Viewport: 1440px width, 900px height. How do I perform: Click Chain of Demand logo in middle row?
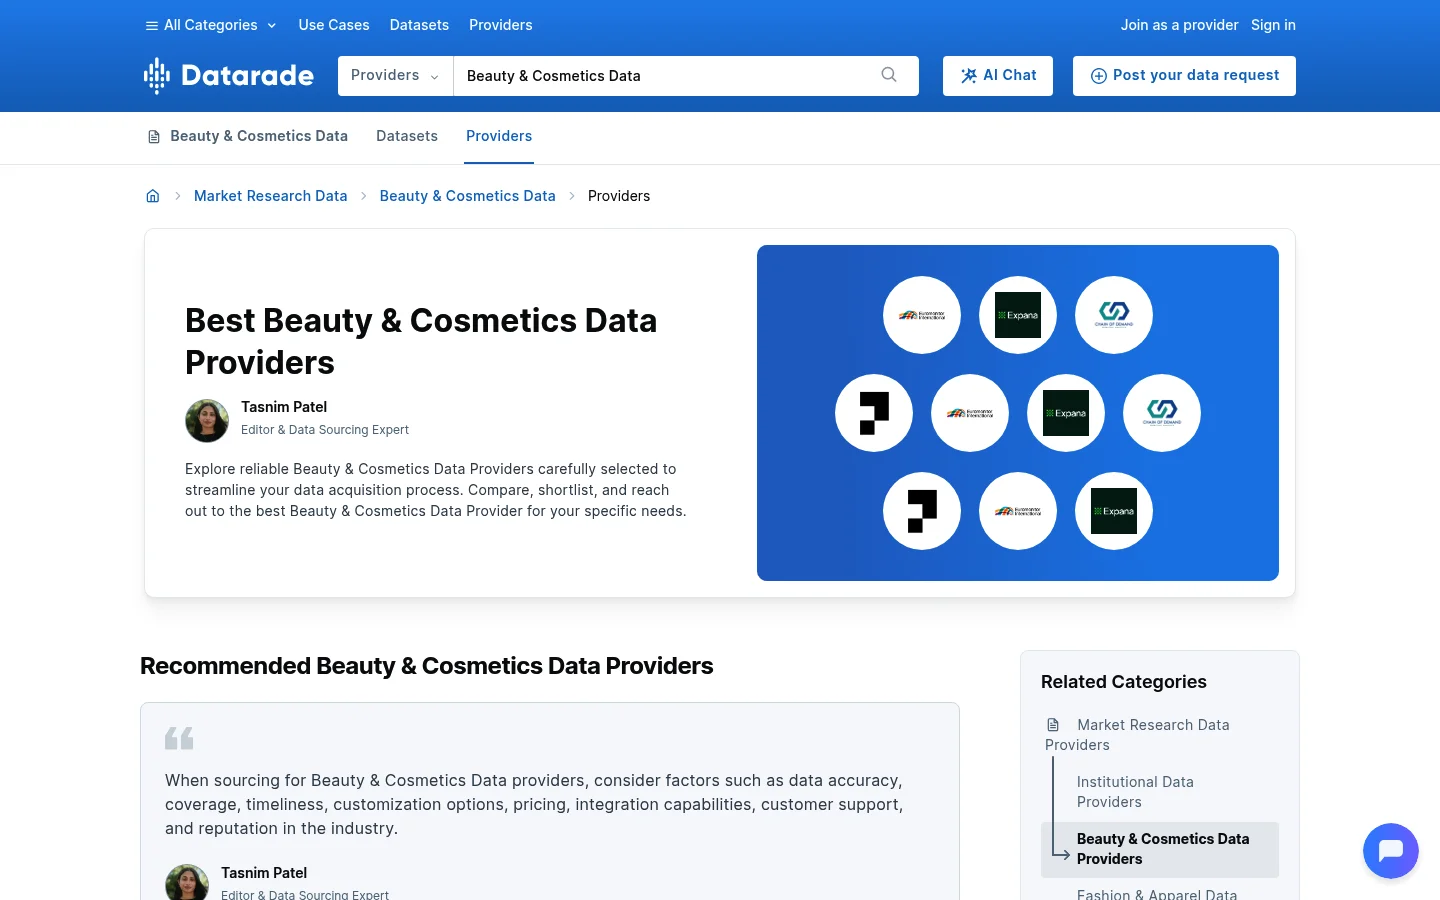click(x=1162, y=413)
